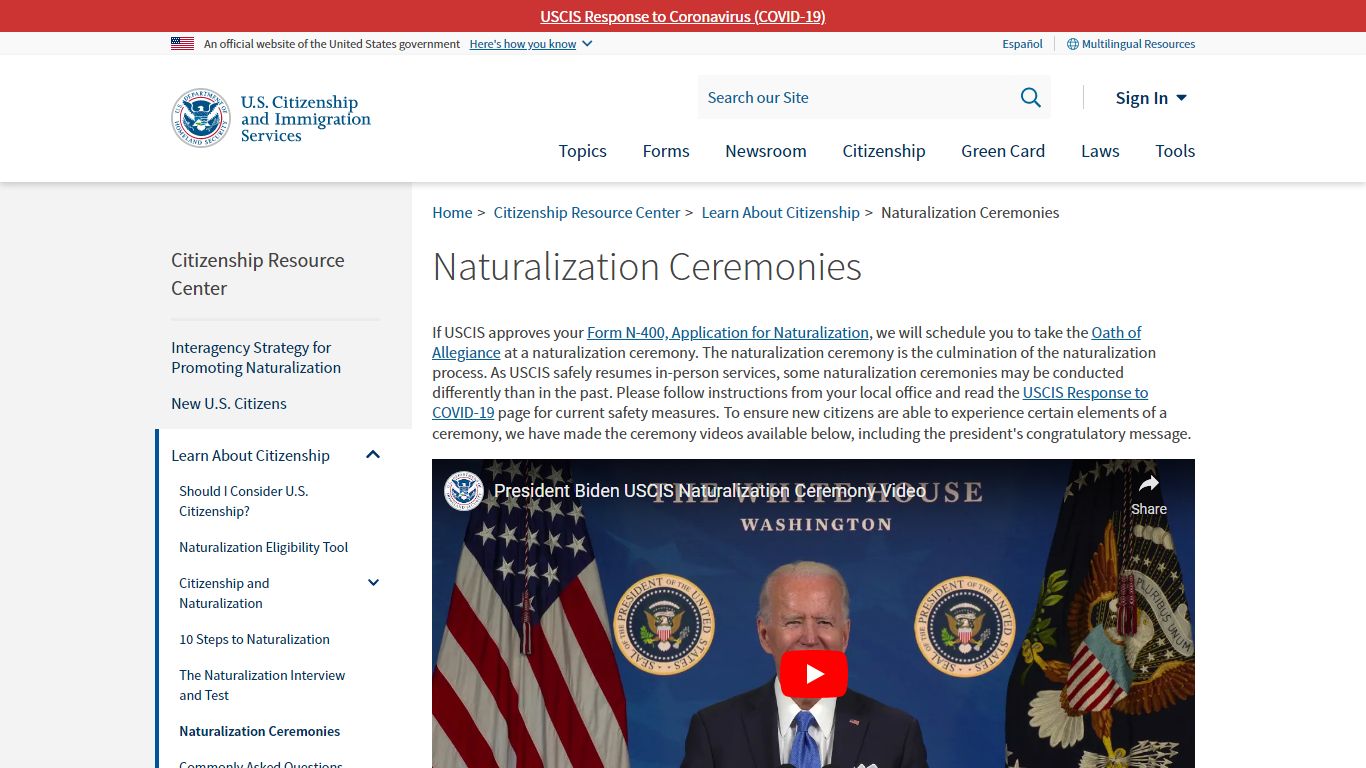Go to Home breadcrumb
The image size is (1366, 768).
tap(452, 212)
